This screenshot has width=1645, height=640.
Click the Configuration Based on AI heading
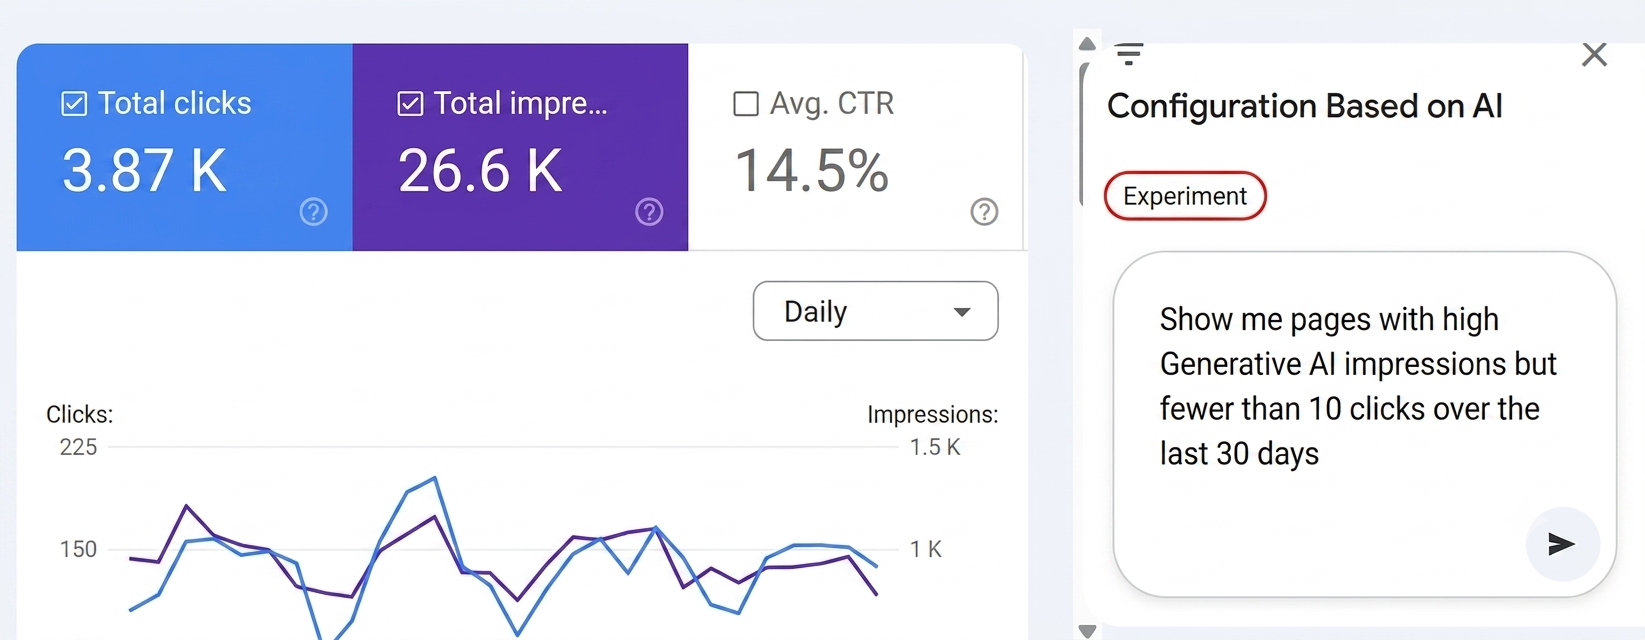(x=1304, y=106)
